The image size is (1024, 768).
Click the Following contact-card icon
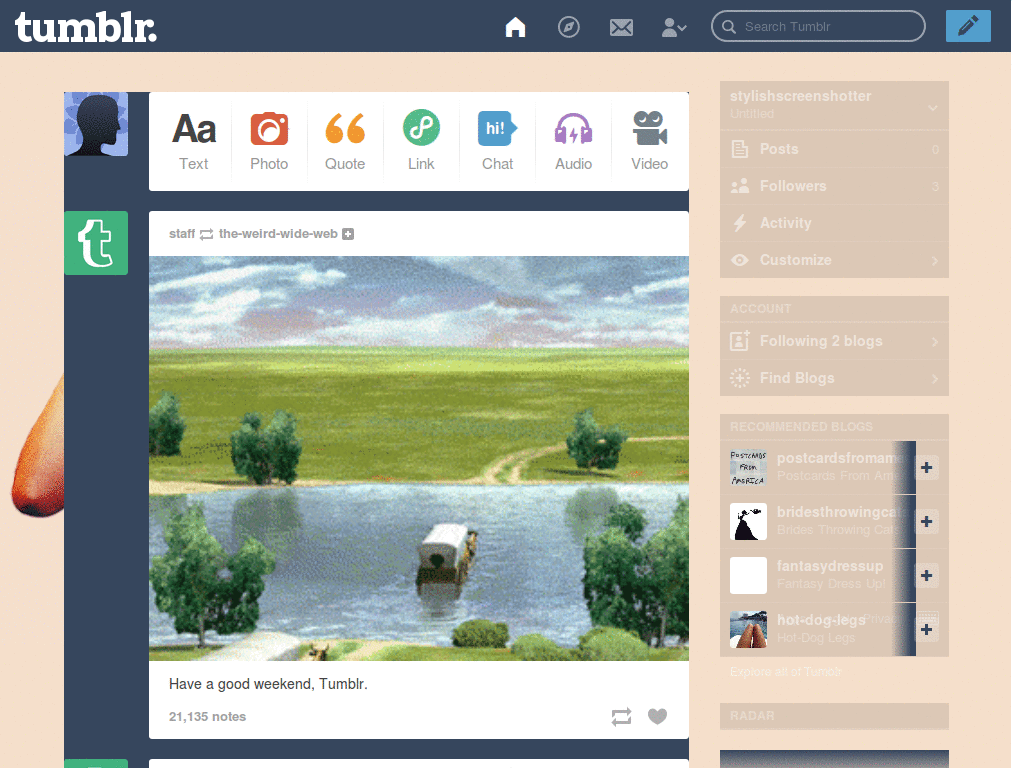pos(739,341)
